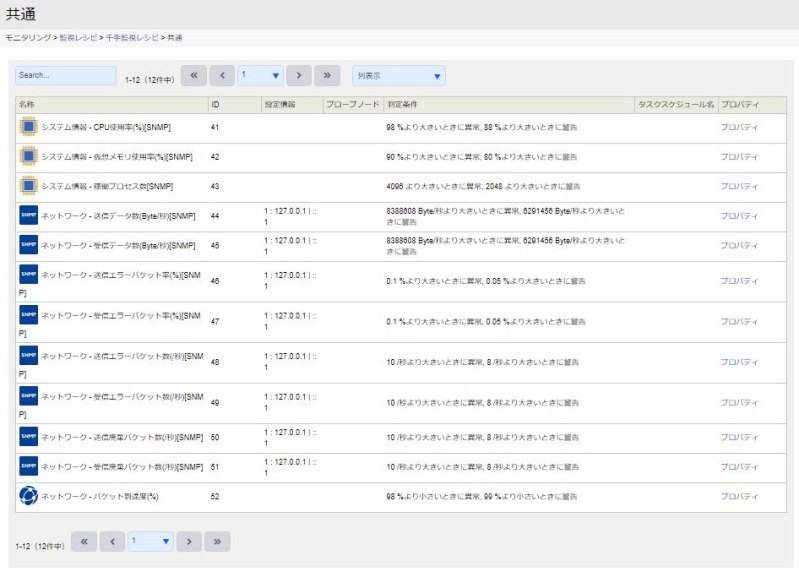Viewport: 799px width, 572px height.
Task: Open 監視レシピ breadcrumb link
Action: [x=78, y=38]
